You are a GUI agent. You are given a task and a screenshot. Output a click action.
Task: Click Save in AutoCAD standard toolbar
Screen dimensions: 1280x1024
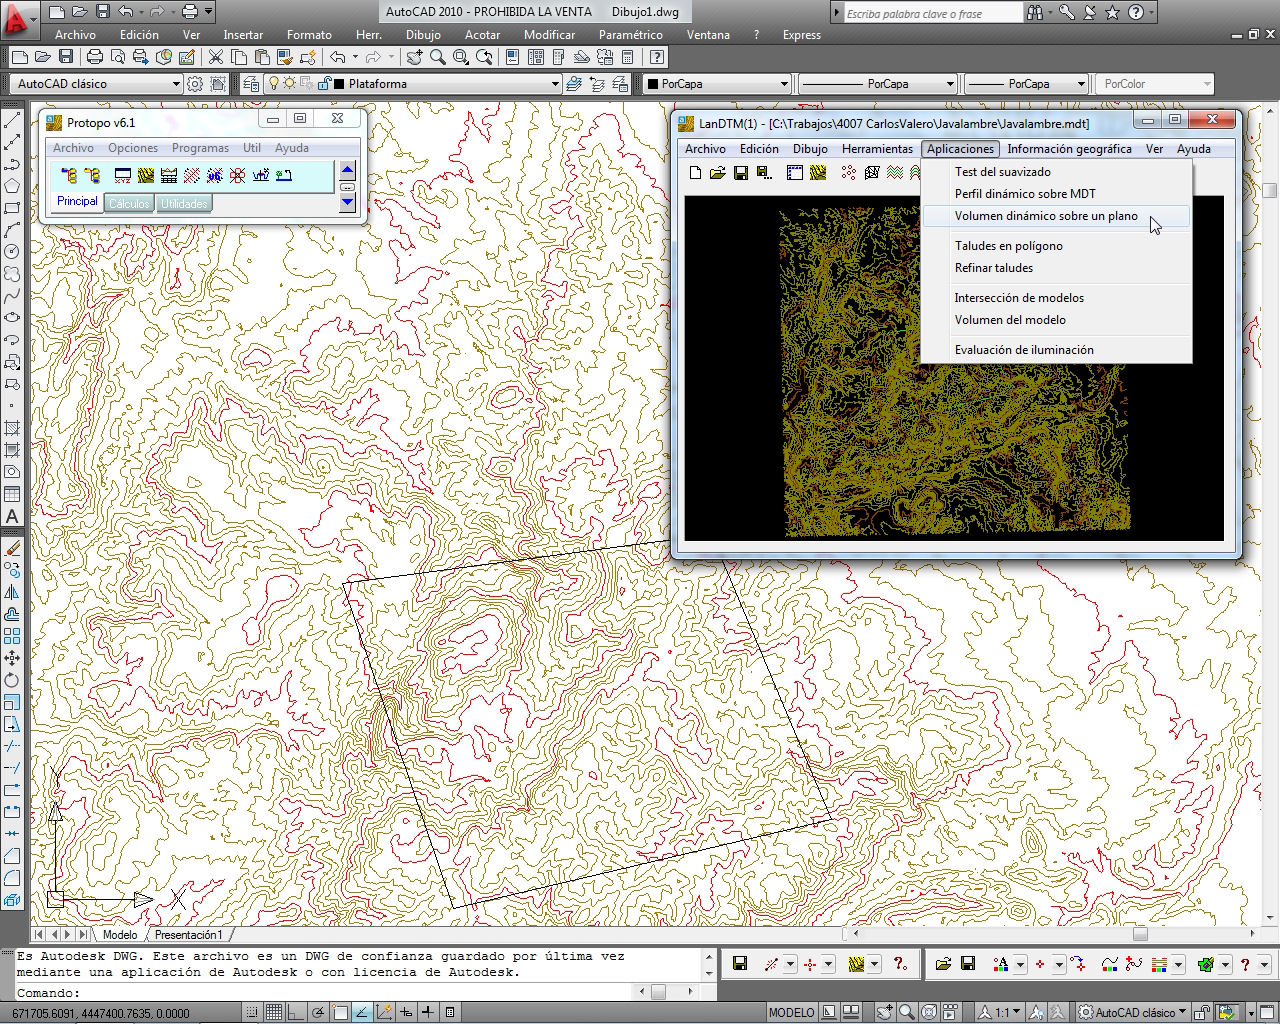point(66,57)
